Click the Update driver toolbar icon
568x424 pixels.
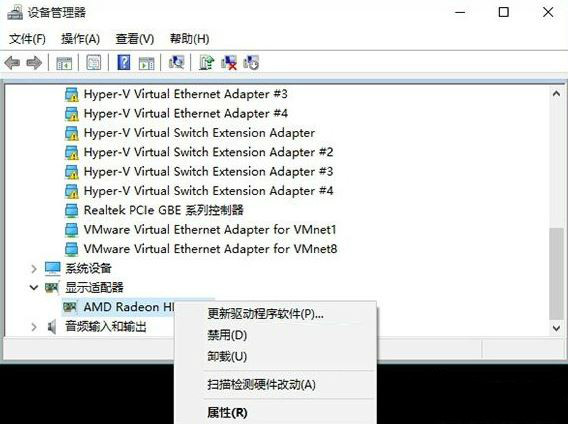click(x=206, y=63)
